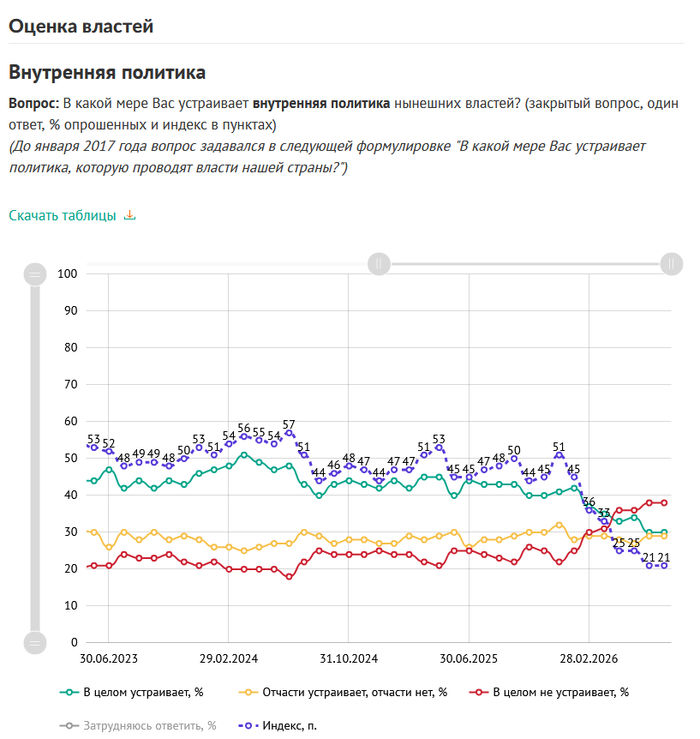Open the Скачать таблицы link
This screenshot has height=739, width=700.
click(x=62, y=215)
